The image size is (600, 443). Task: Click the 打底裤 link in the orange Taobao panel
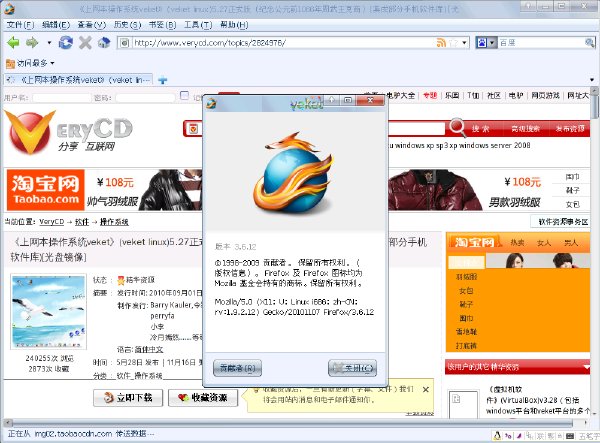point(466,346)
